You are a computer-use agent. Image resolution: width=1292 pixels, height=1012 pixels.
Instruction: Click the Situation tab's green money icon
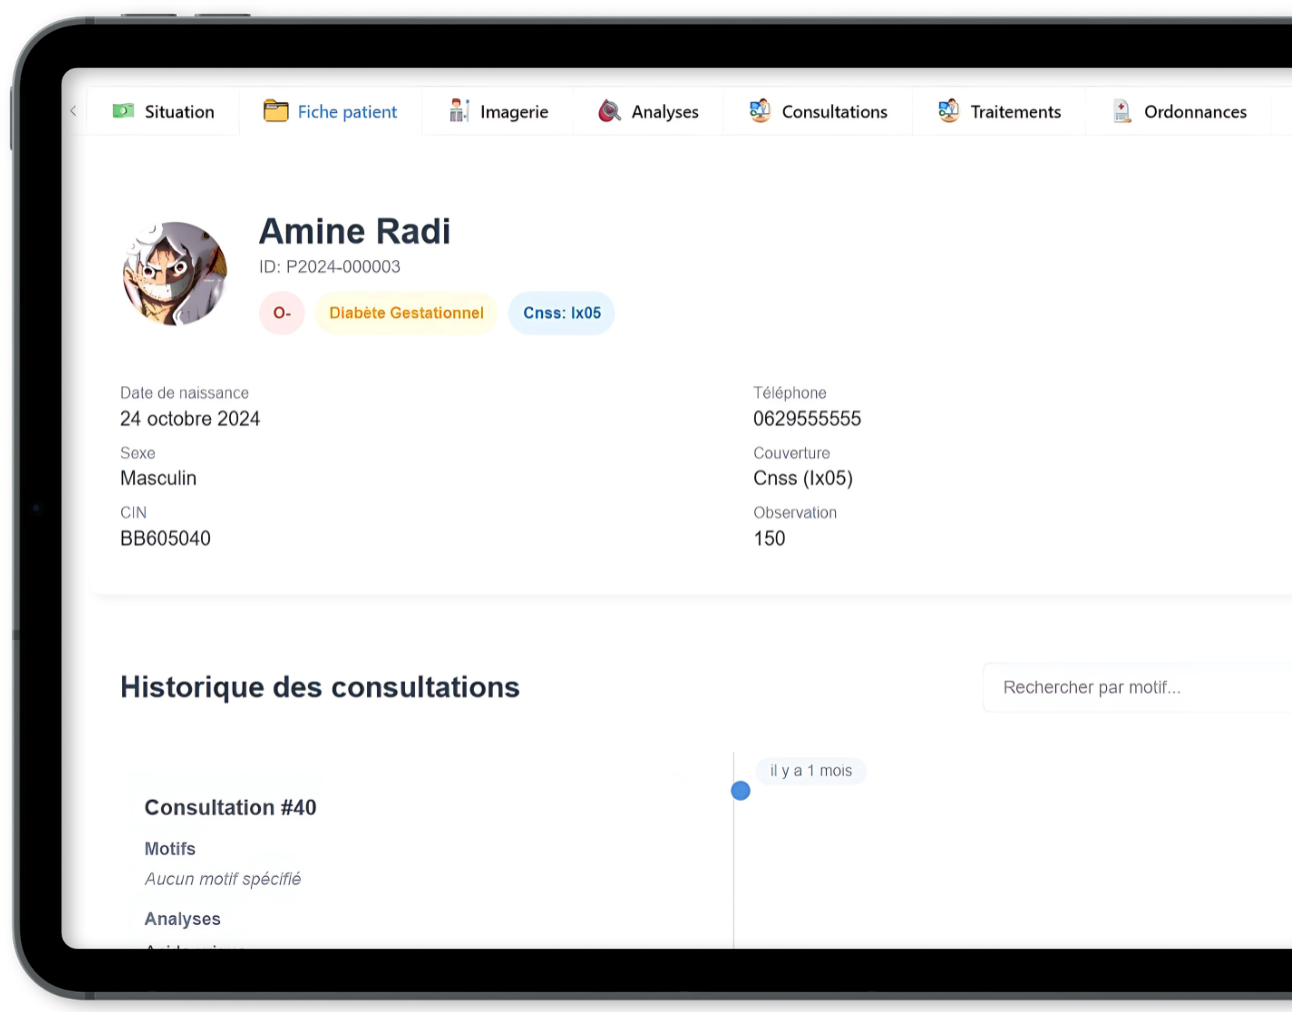123,111
